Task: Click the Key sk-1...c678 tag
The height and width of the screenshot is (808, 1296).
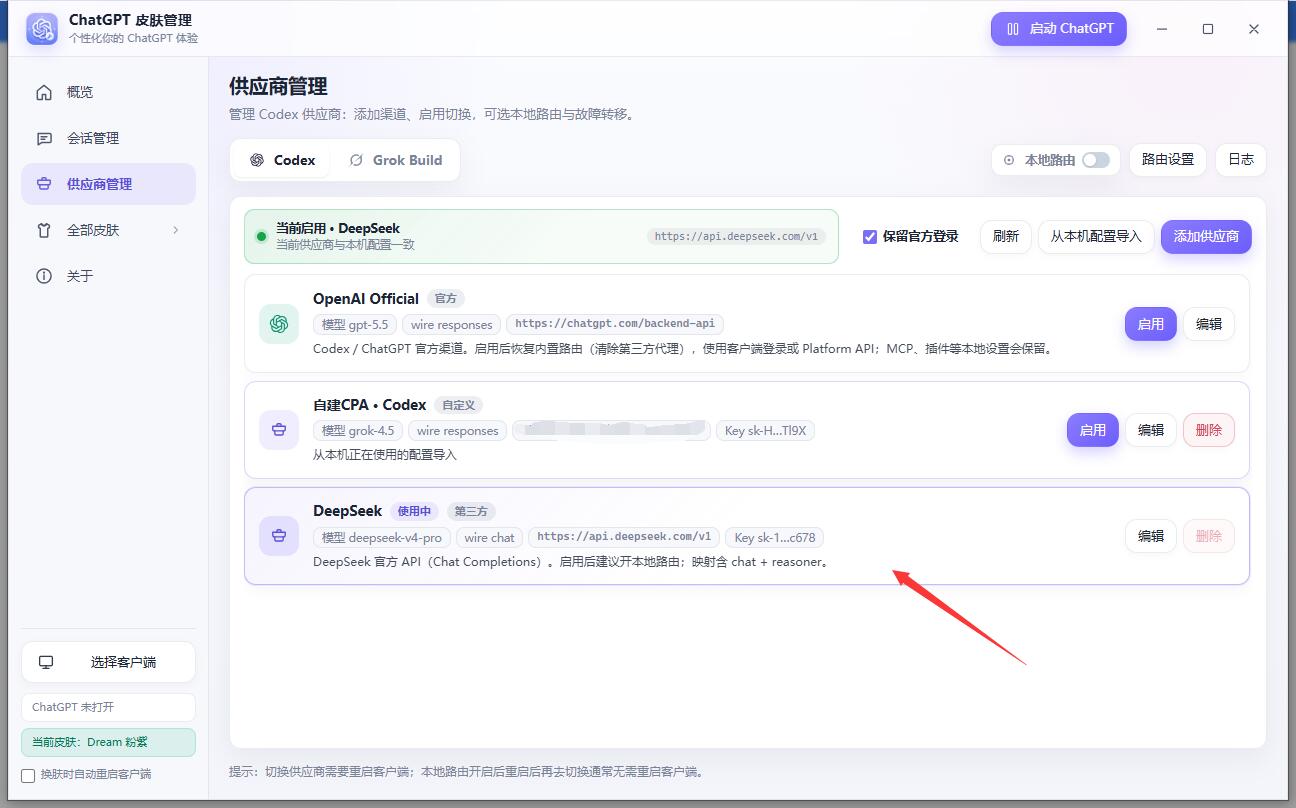Action: click(775, 537)
